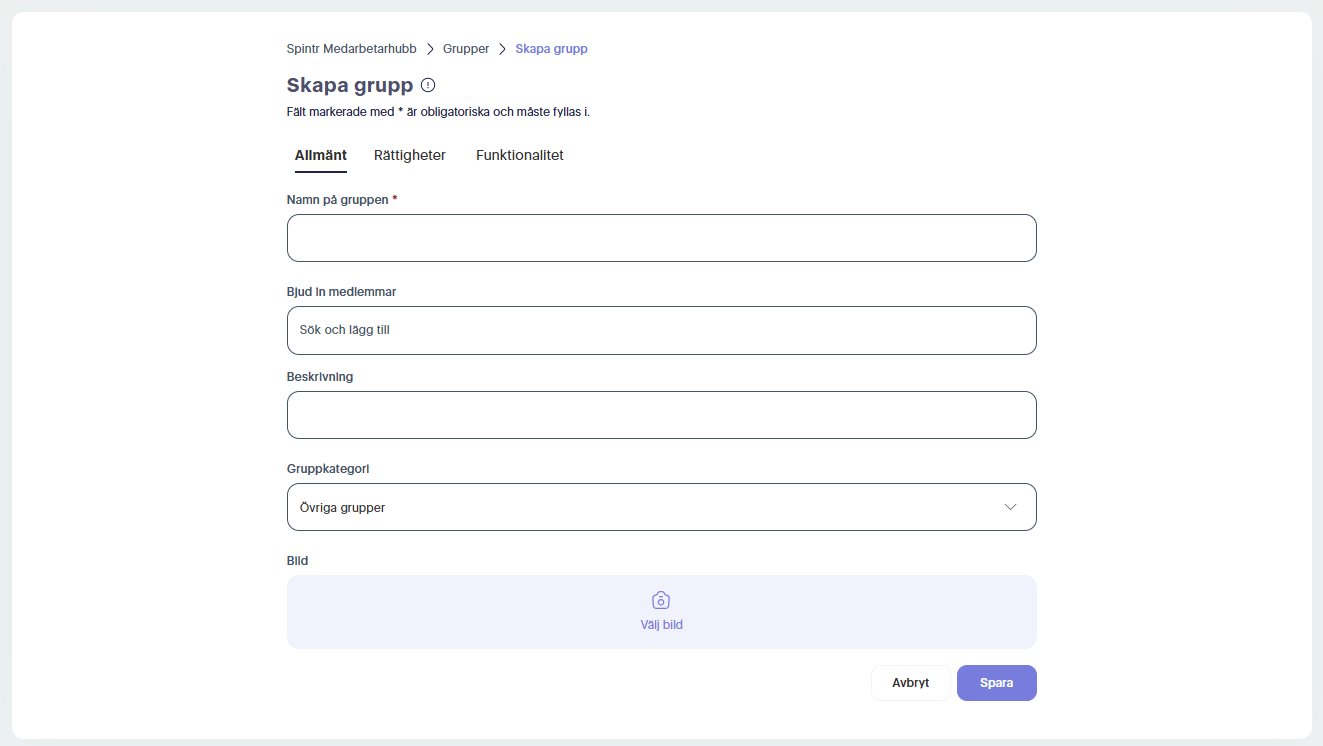Image resolution: width=1323 pixels, height=746 pixels.
Task: Click the Skapa grupp heading
Action: 350,85
